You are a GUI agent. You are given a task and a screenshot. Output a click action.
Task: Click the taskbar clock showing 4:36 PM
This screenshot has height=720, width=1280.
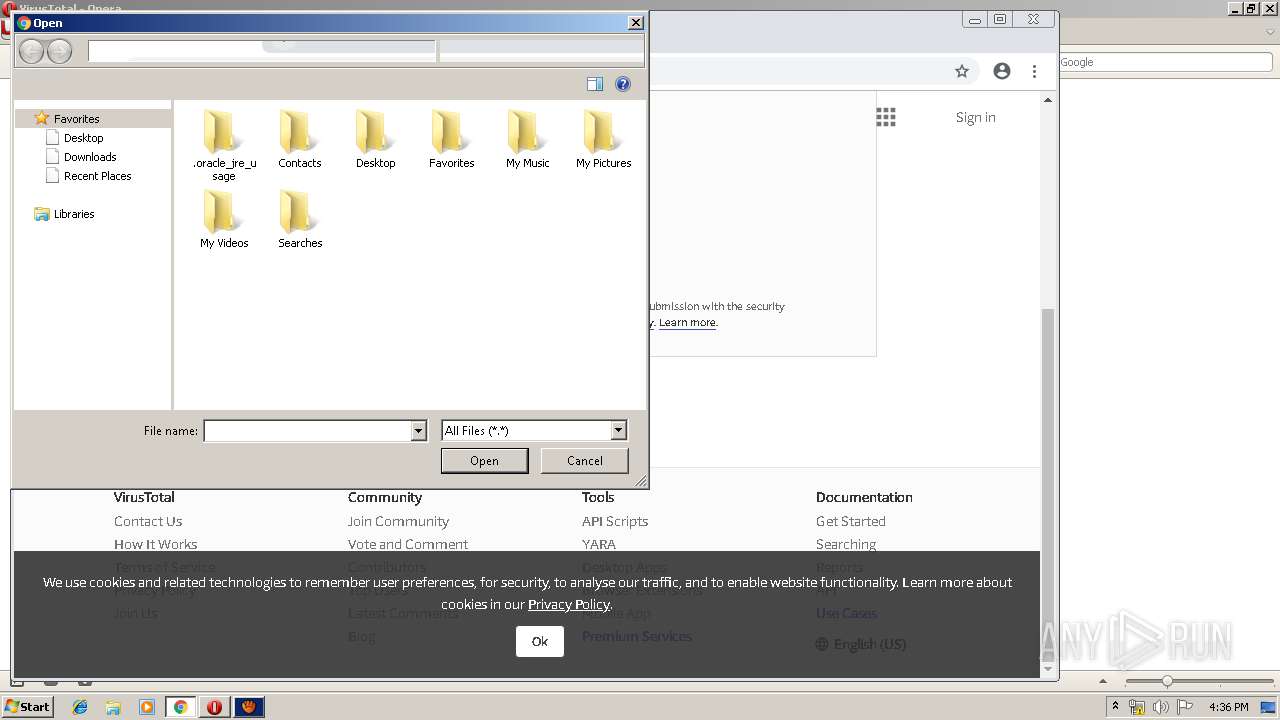[x=1228, y=707]
